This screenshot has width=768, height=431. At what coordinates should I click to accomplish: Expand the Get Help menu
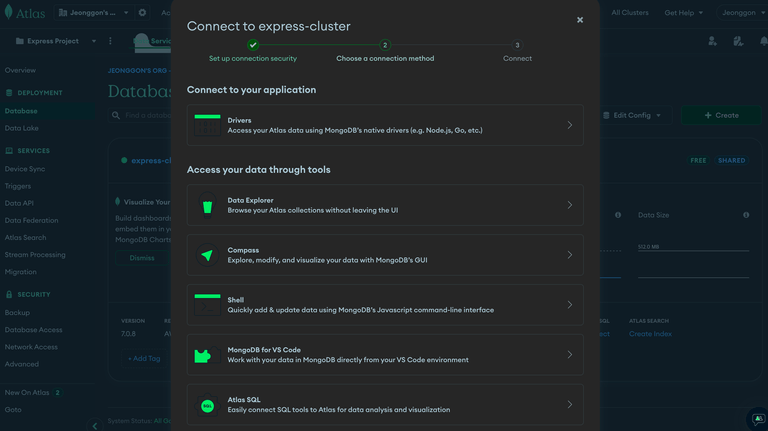683,13
